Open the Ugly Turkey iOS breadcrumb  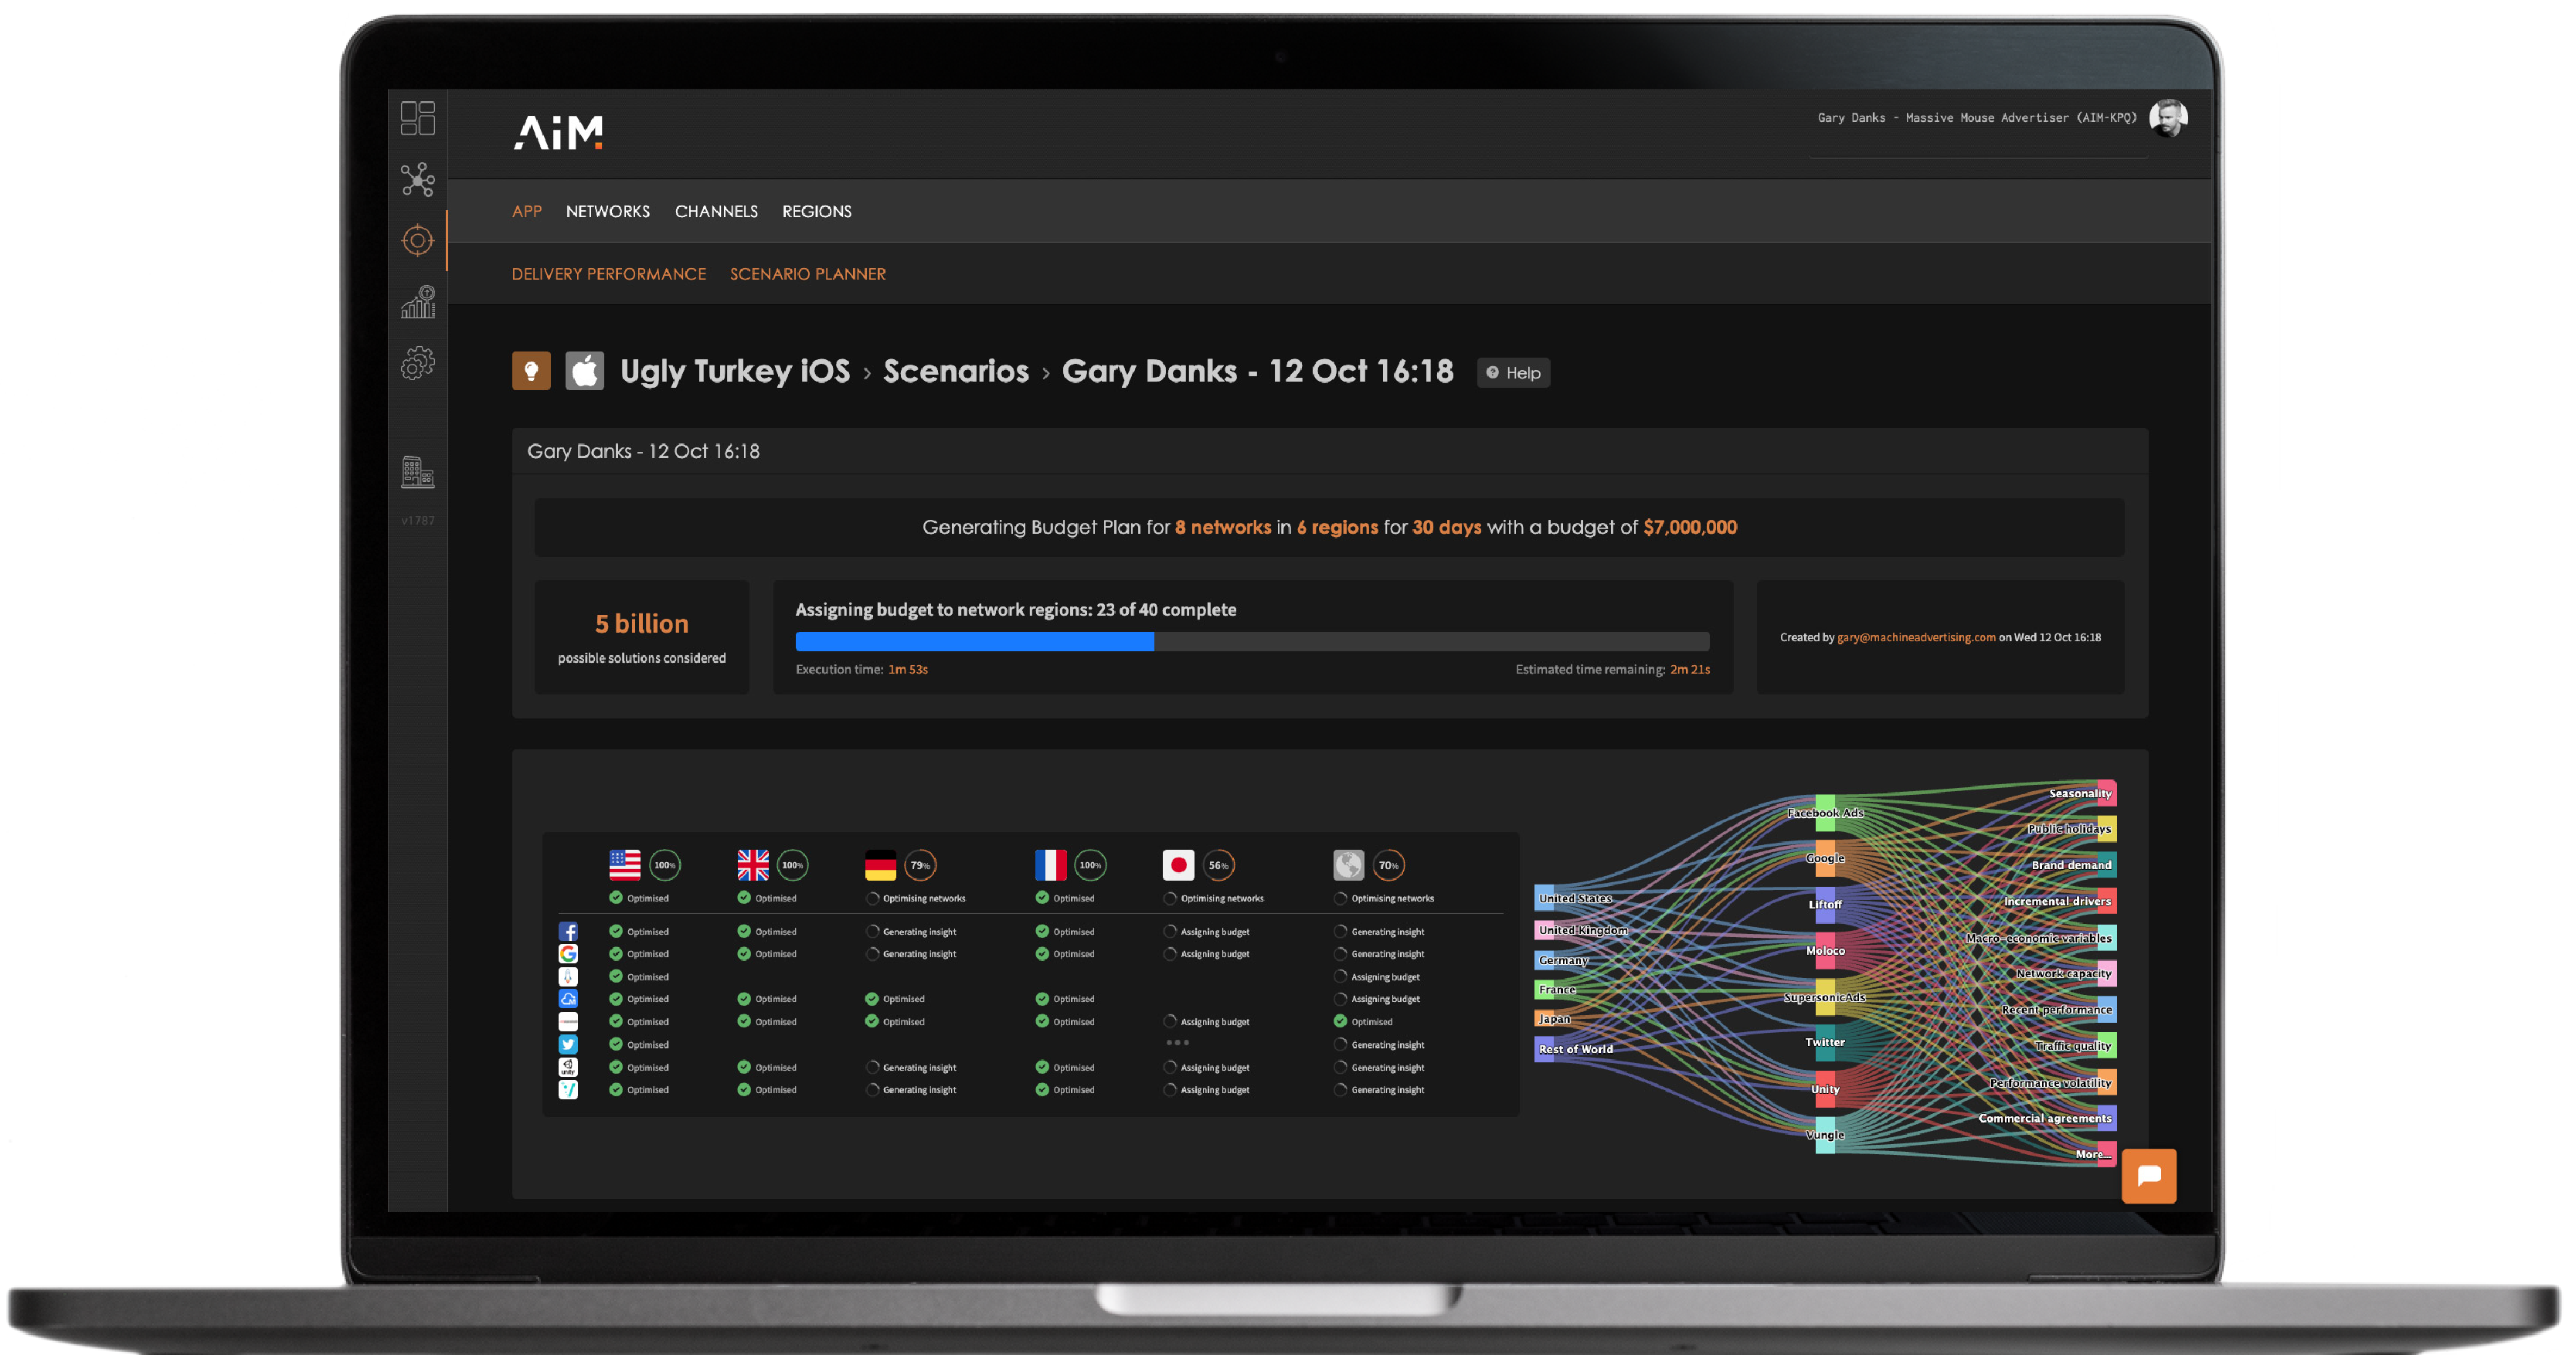[x=735, y=371]
